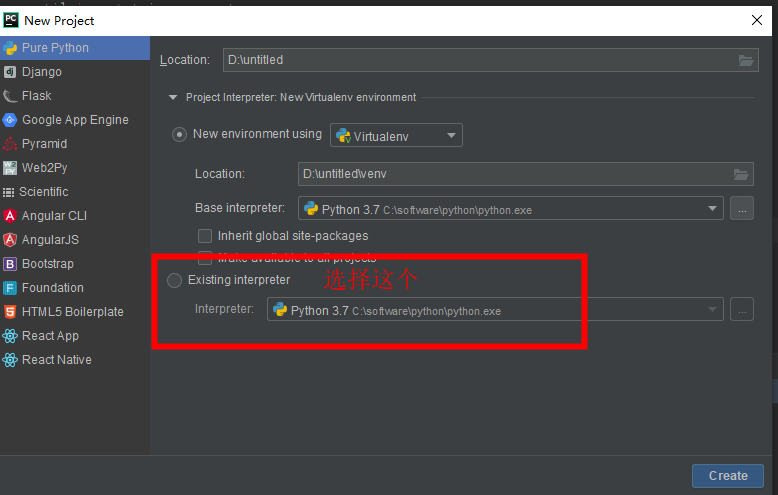
Task: Select the New environment using radio button
Action: tap(179, 134)
